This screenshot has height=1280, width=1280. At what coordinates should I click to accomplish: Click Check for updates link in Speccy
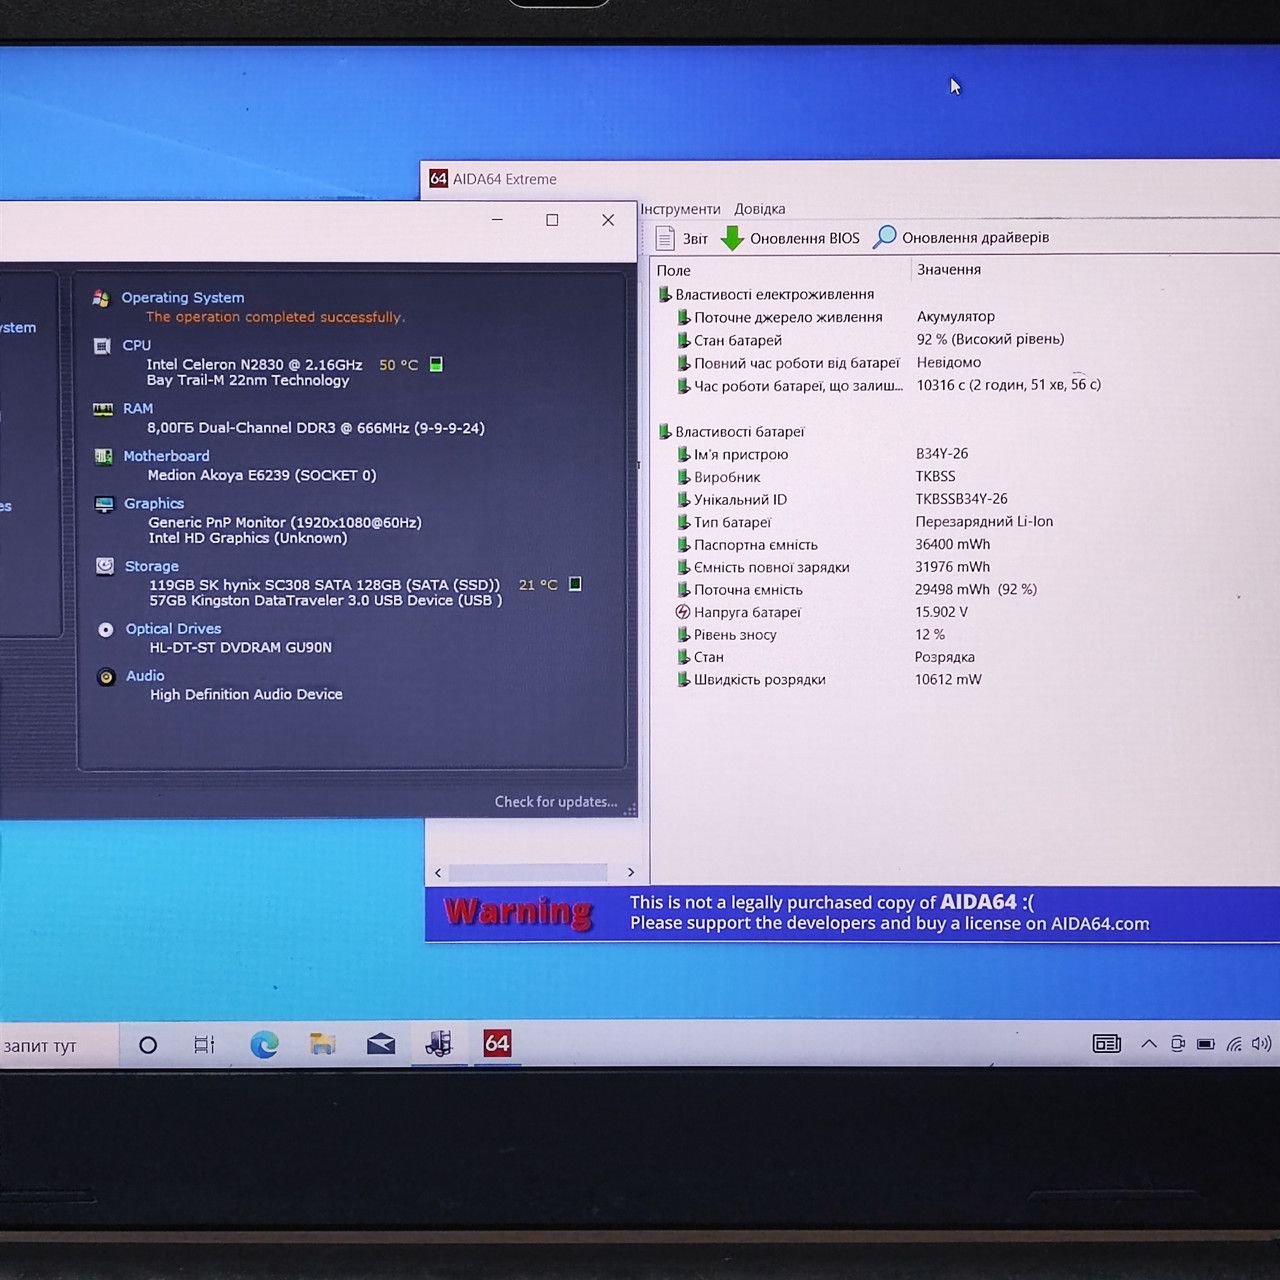pyautogui.click(x=556, y=802)
